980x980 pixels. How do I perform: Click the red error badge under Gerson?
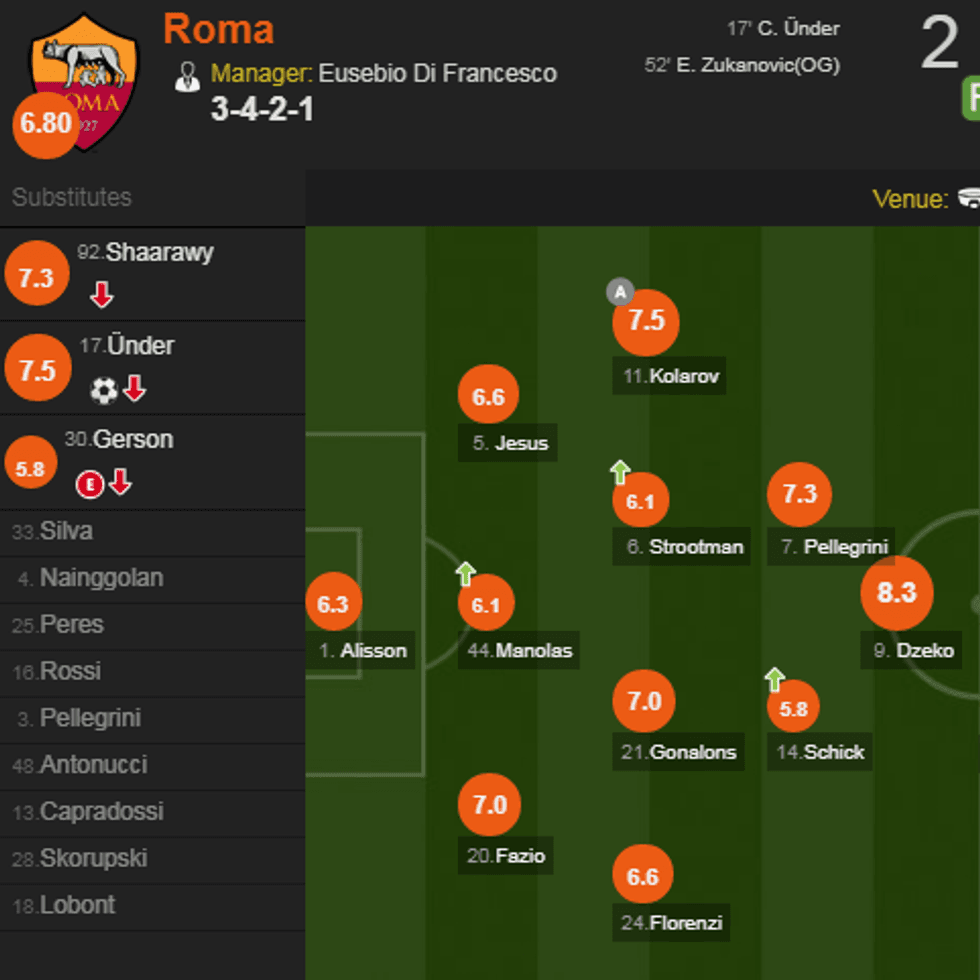(x=90, y=485)
